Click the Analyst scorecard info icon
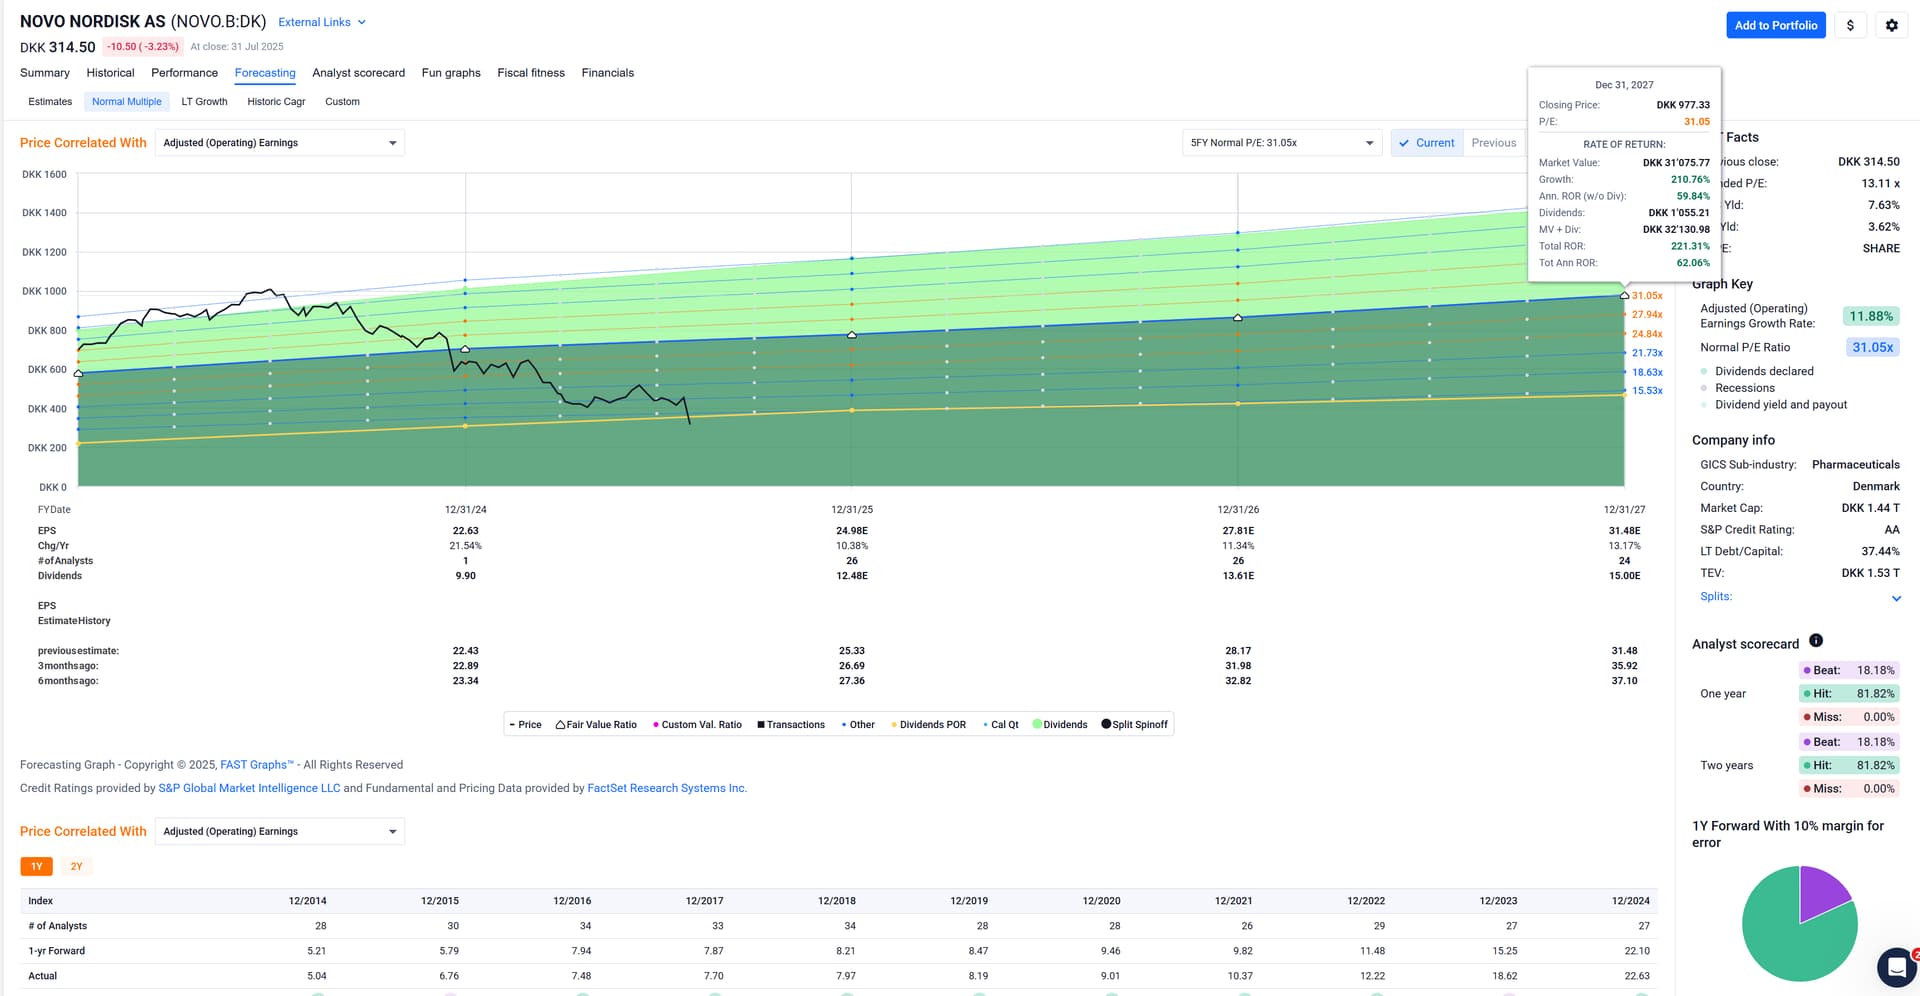Screen dimensions: 1920x996 click(1816, 640)
